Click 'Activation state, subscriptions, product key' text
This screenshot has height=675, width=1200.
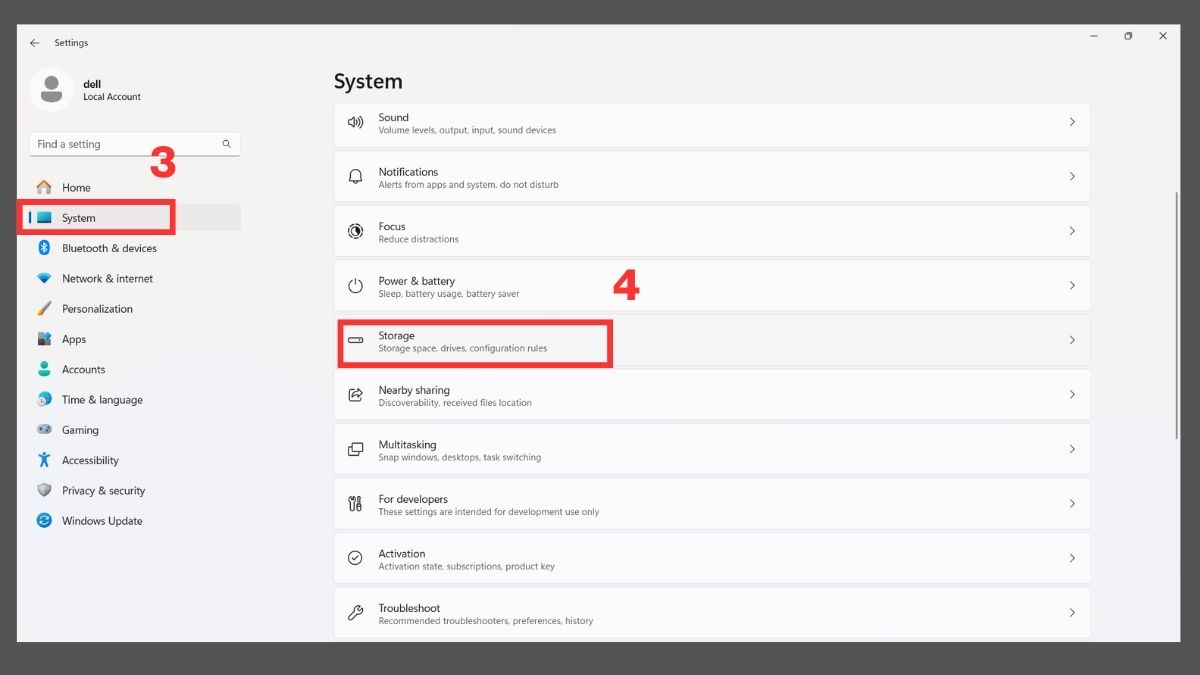coord(466,566)
